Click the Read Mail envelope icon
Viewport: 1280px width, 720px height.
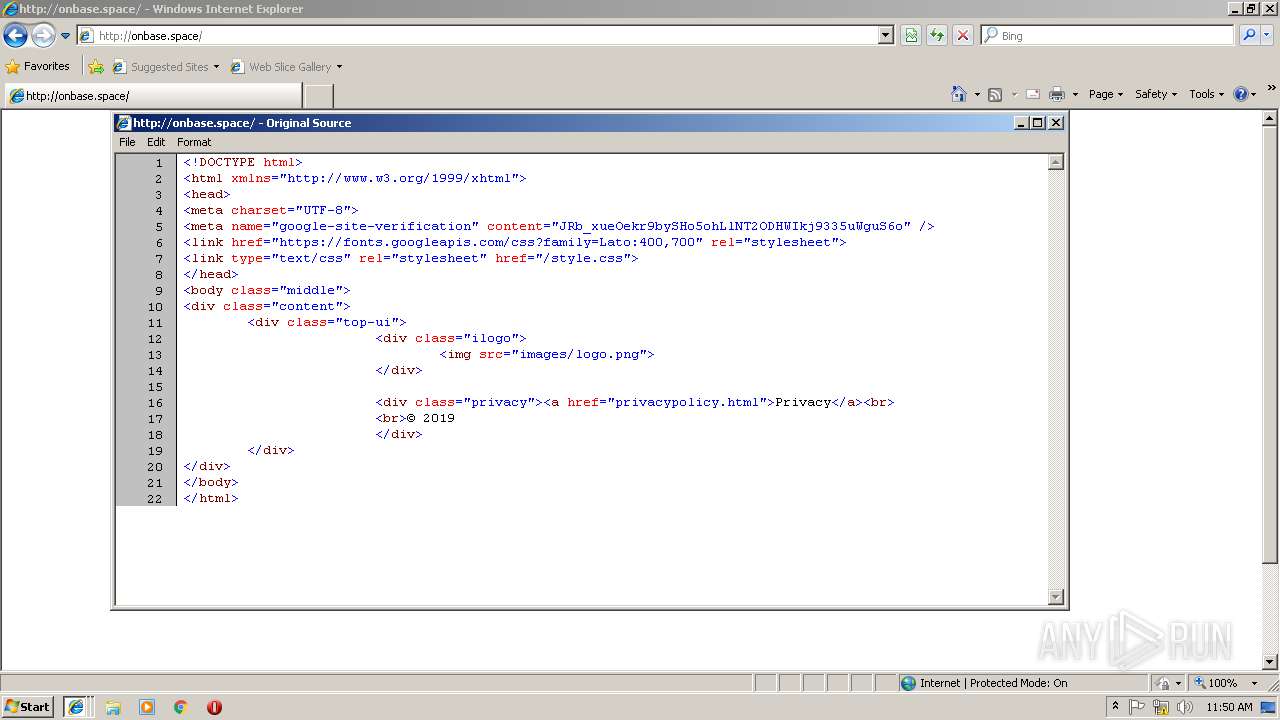click(1033, 94)
